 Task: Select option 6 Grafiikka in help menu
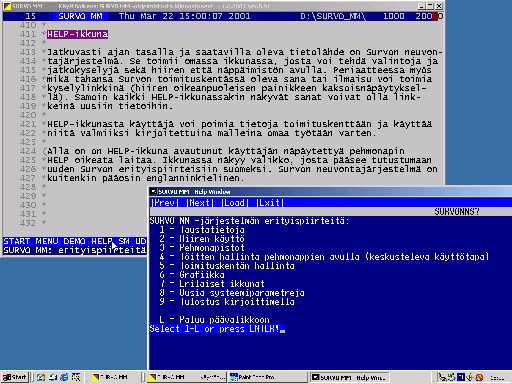pyautogui.click(x=192, y=275)
